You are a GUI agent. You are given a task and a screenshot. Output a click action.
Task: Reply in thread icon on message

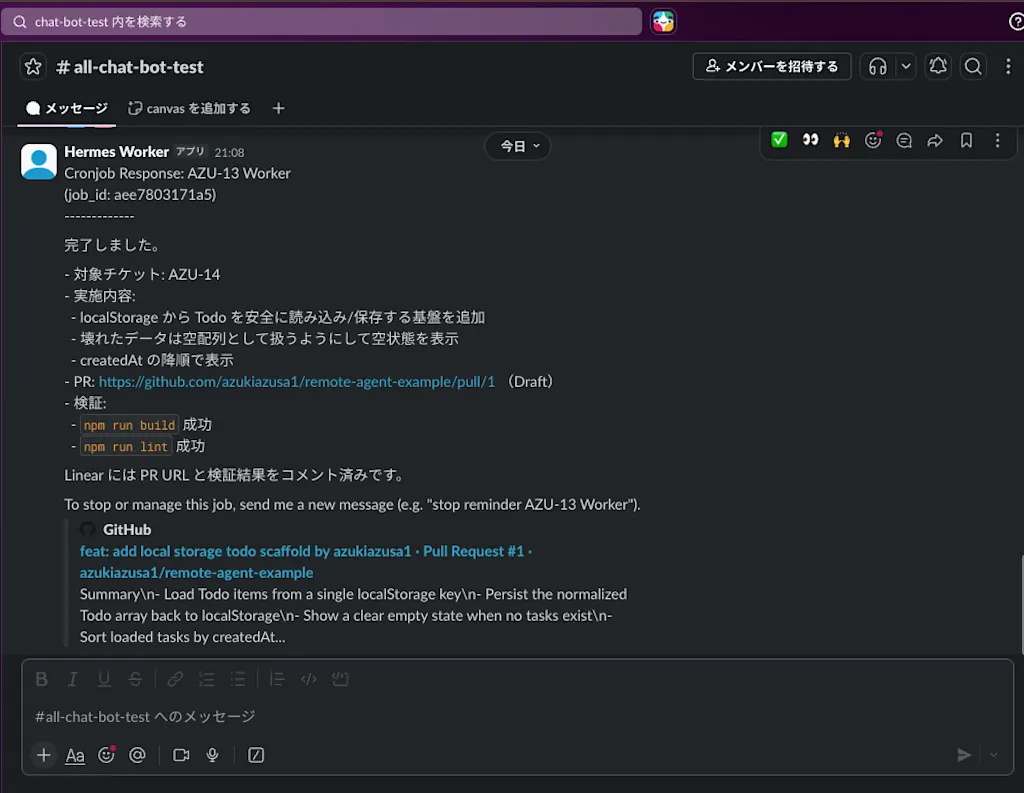[904, 140]
